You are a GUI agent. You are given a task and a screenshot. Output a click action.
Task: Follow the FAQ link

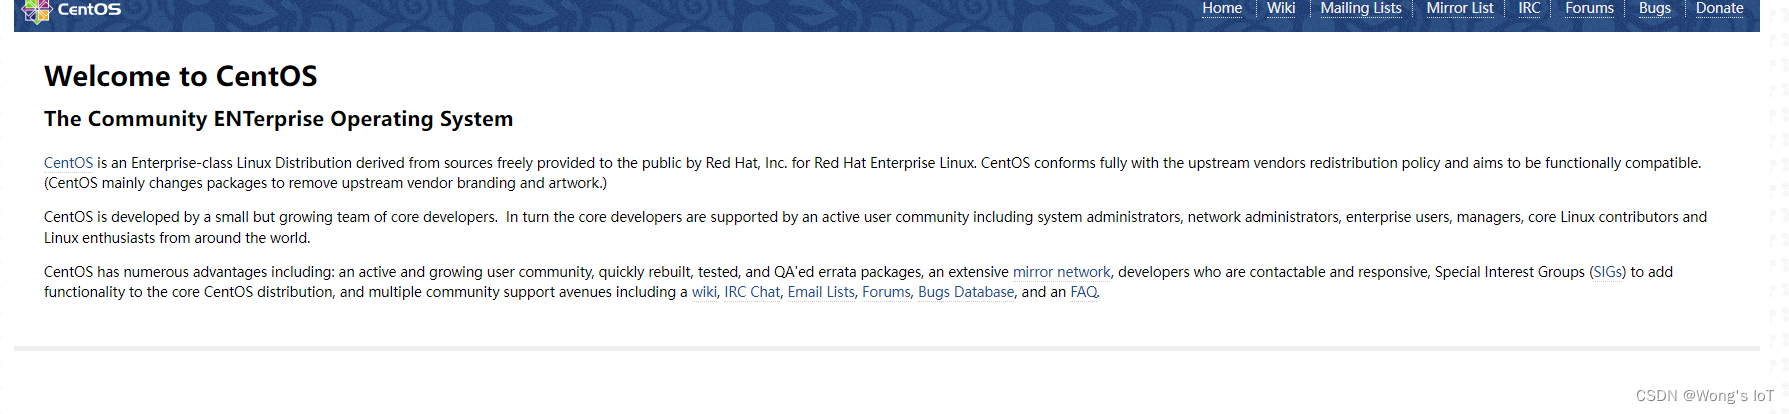point(1084,292)
